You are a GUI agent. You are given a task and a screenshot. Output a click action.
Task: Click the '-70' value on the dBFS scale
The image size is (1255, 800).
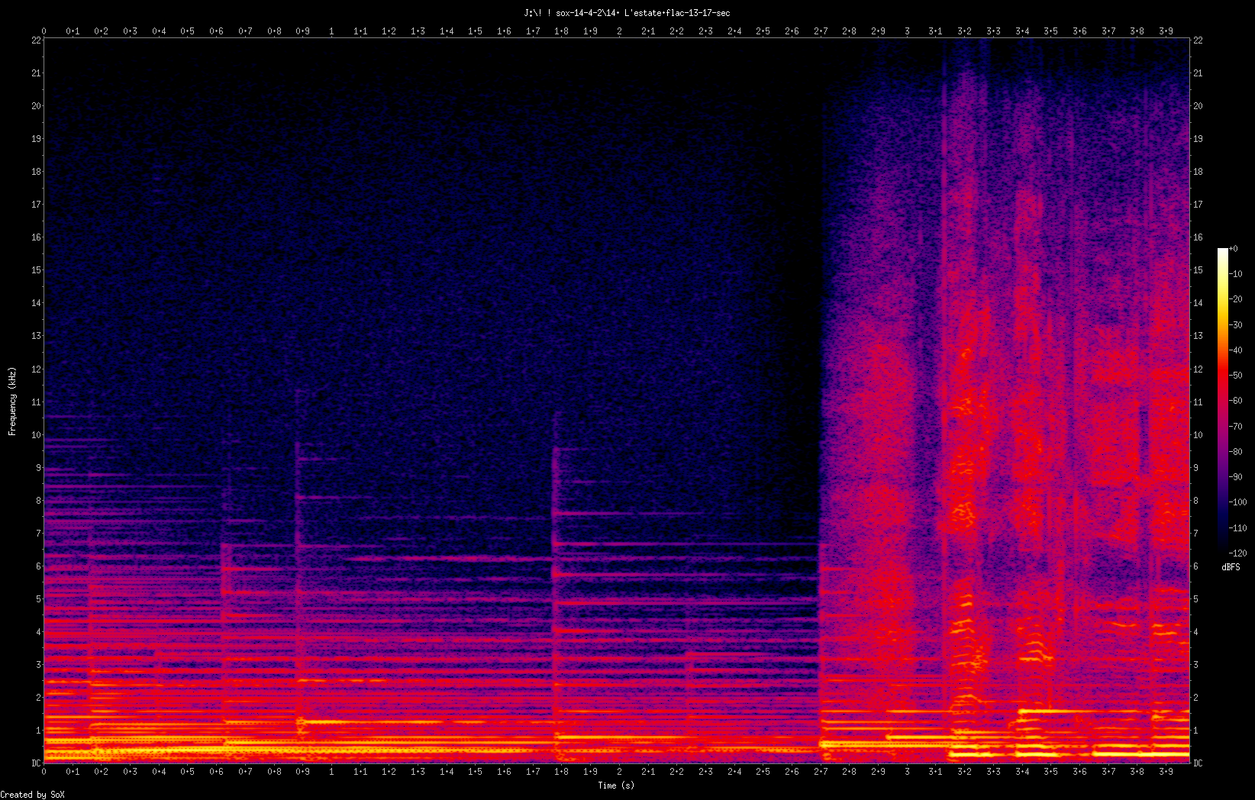click(1235, 426)
